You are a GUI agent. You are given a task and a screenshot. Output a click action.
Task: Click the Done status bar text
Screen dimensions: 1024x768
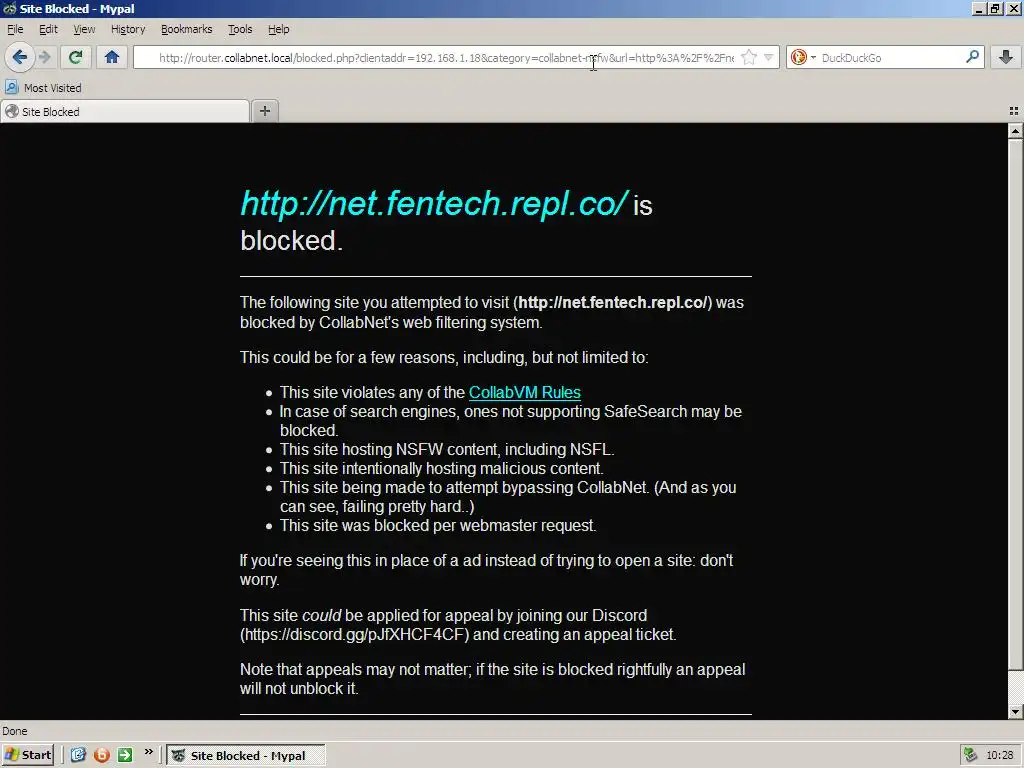[x=15, y=731]
